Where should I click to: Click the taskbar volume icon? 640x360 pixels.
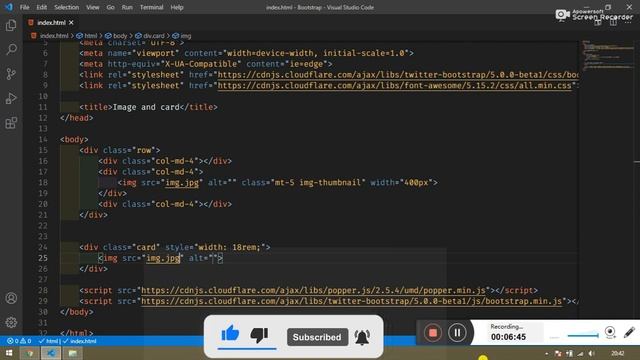point(591,353)
